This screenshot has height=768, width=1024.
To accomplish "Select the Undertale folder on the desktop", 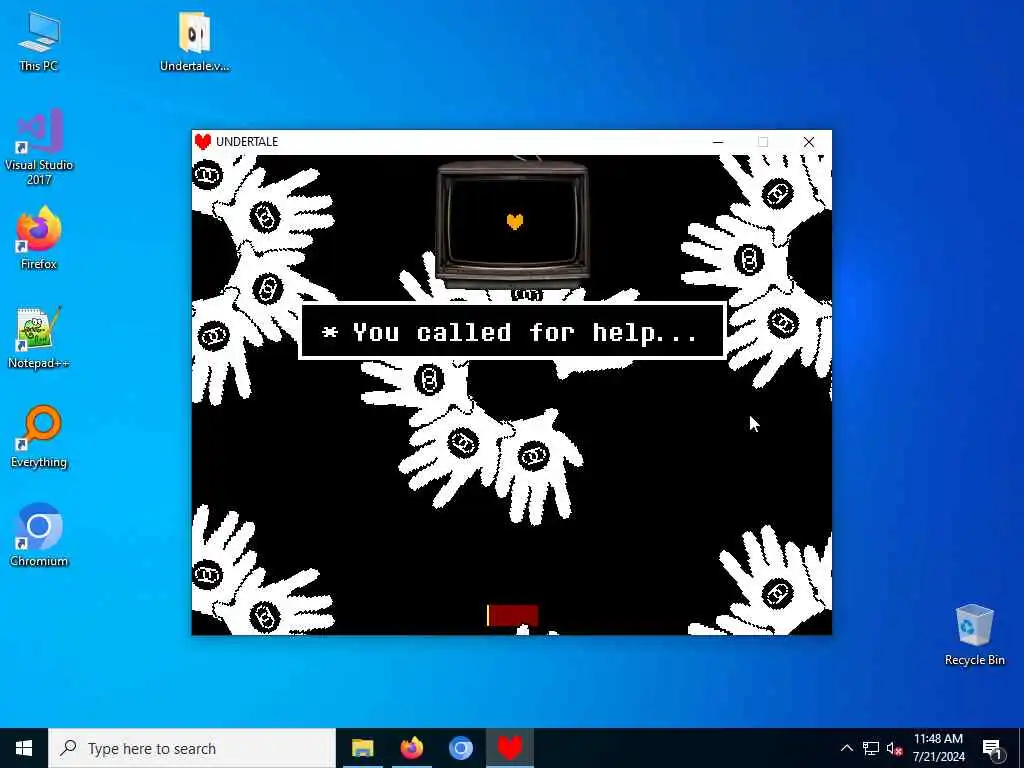I will click(x=195, y=41).
